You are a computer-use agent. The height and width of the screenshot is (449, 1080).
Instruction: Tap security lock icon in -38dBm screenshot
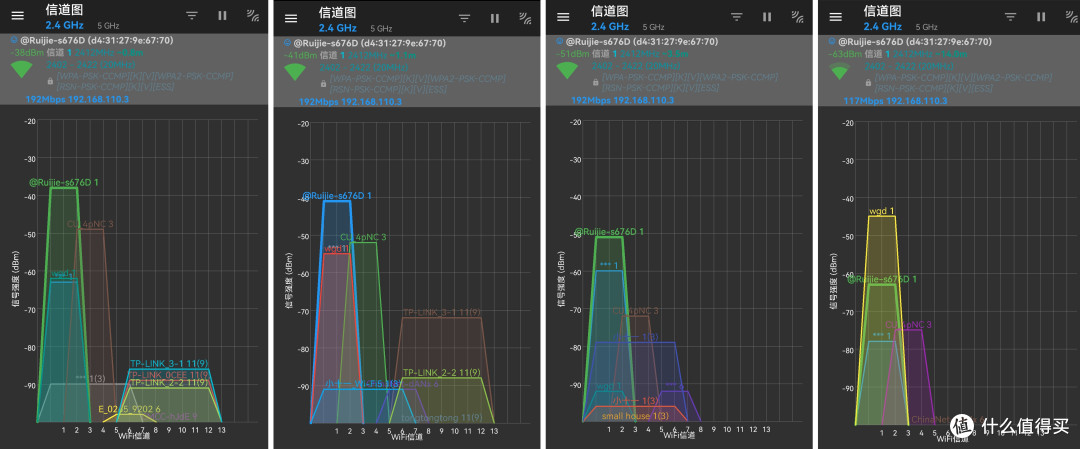click(x=50, y=81)
